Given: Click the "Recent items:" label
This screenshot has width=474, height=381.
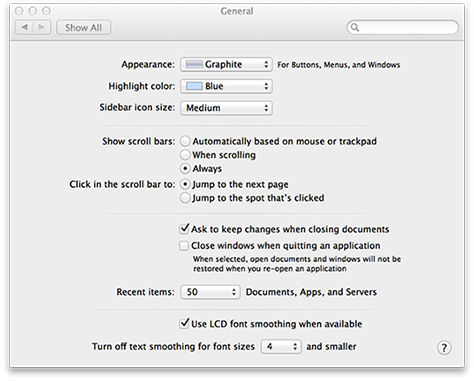Looking at the screenshot, I should click(145, 292).
